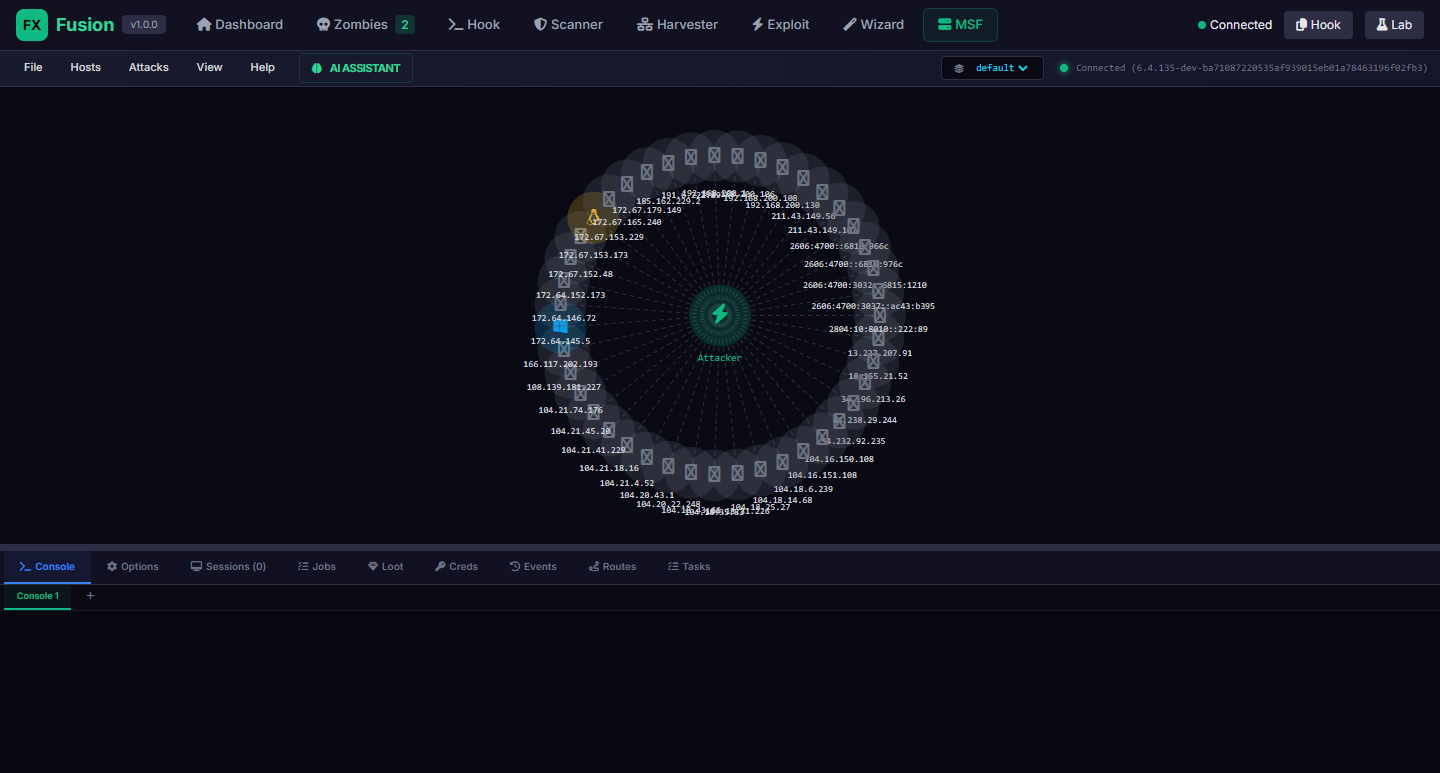Click the 104.21.4.52 host label
The image size is (1440, 773).
(x=627, y=484)
